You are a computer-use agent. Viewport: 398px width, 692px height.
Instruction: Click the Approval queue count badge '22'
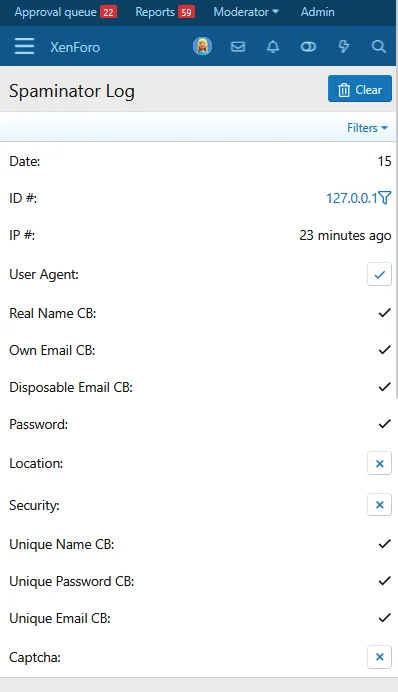[109, 12]
